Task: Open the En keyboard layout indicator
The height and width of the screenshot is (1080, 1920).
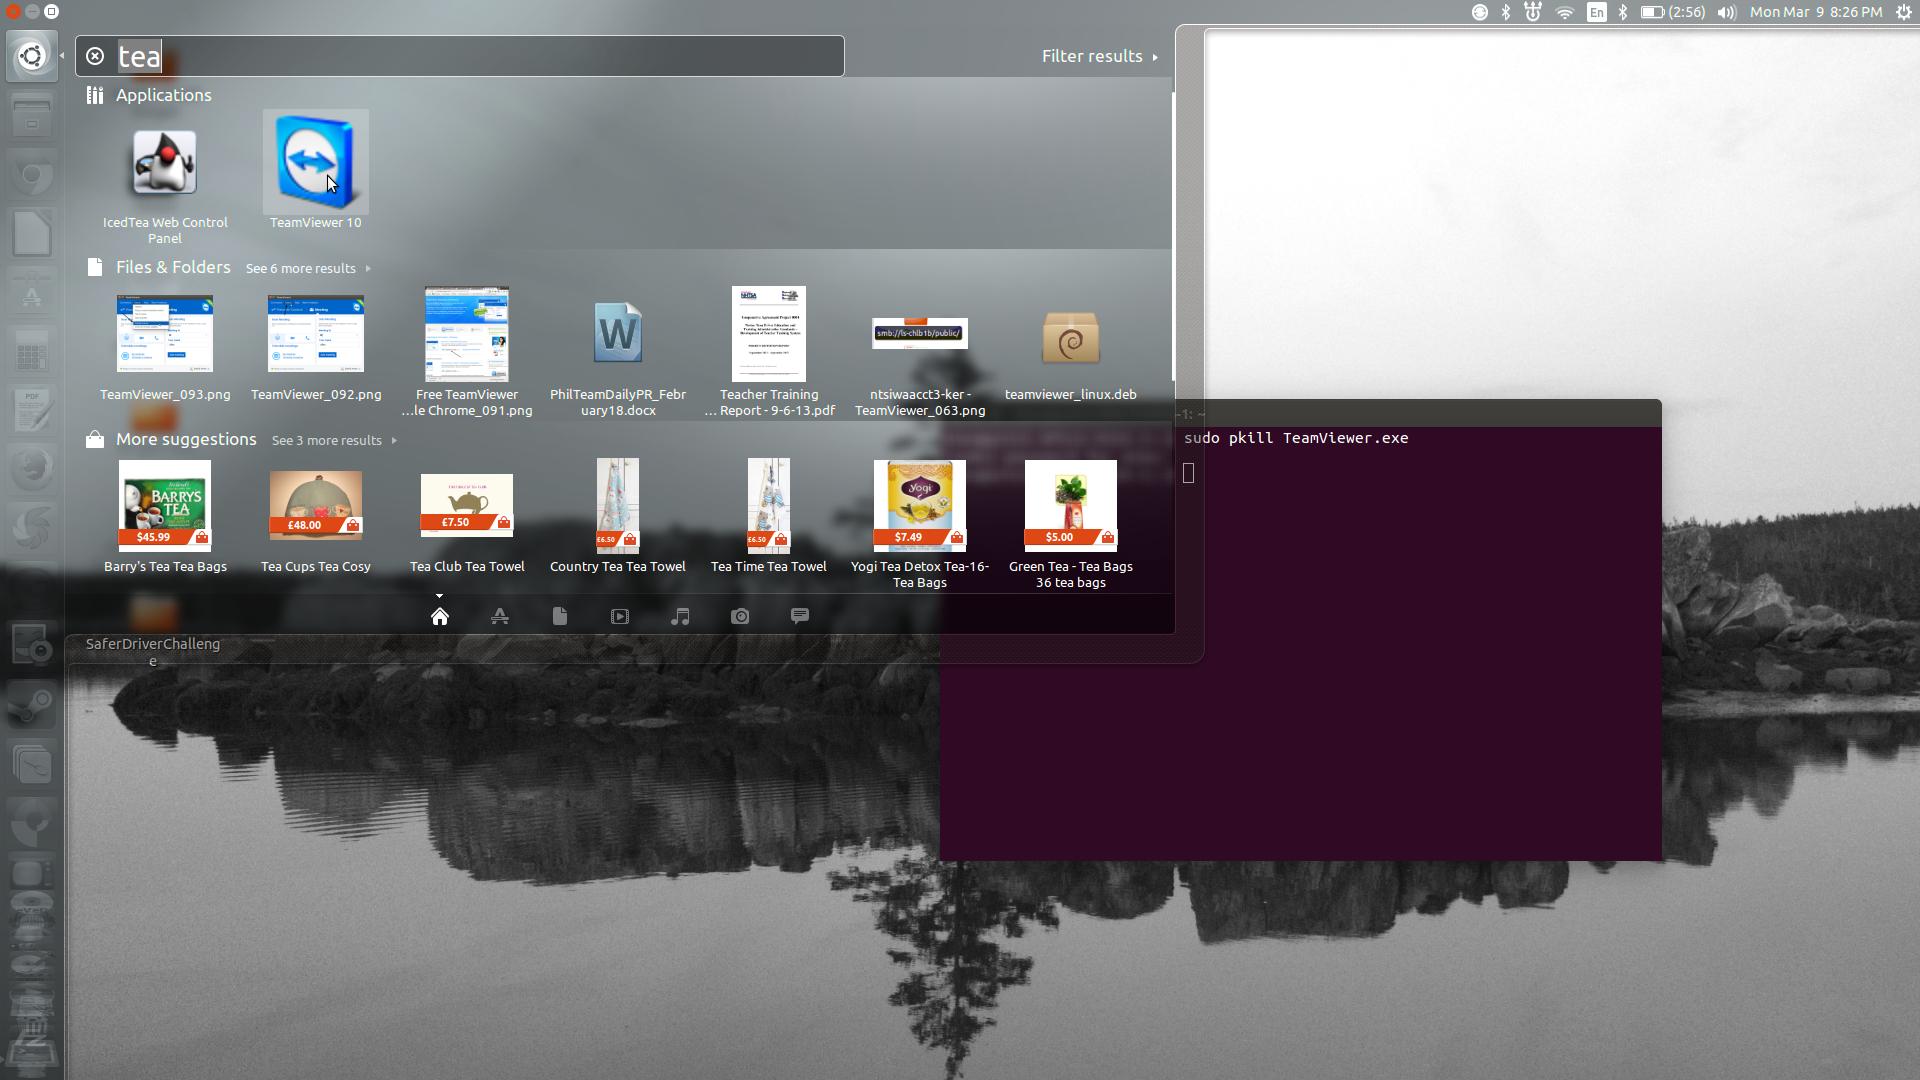Action: tap(1597, 12)
